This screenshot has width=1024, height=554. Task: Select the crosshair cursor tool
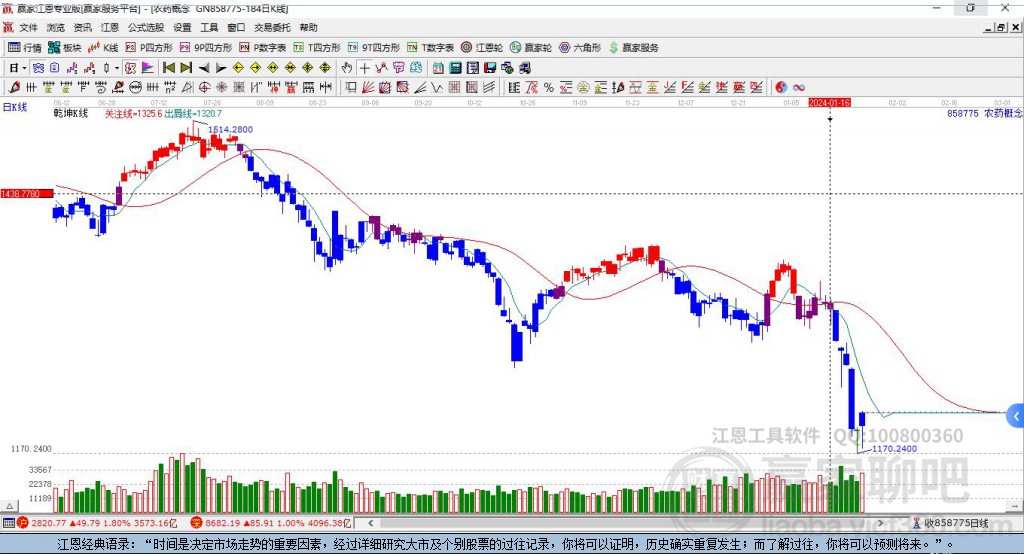(364, 68)
